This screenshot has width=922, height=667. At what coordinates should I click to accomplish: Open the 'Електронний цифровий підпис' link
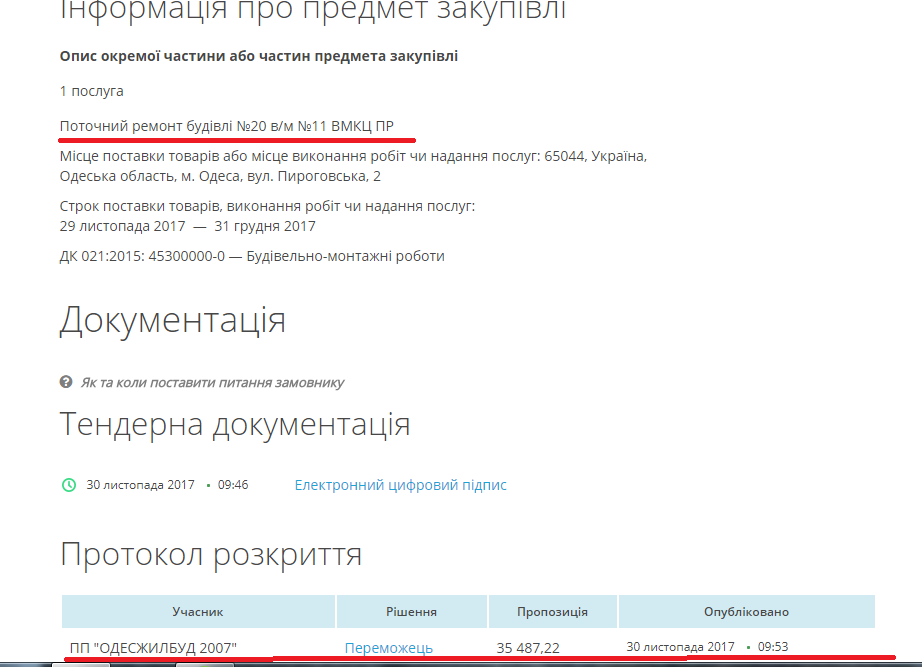[400, 485]
